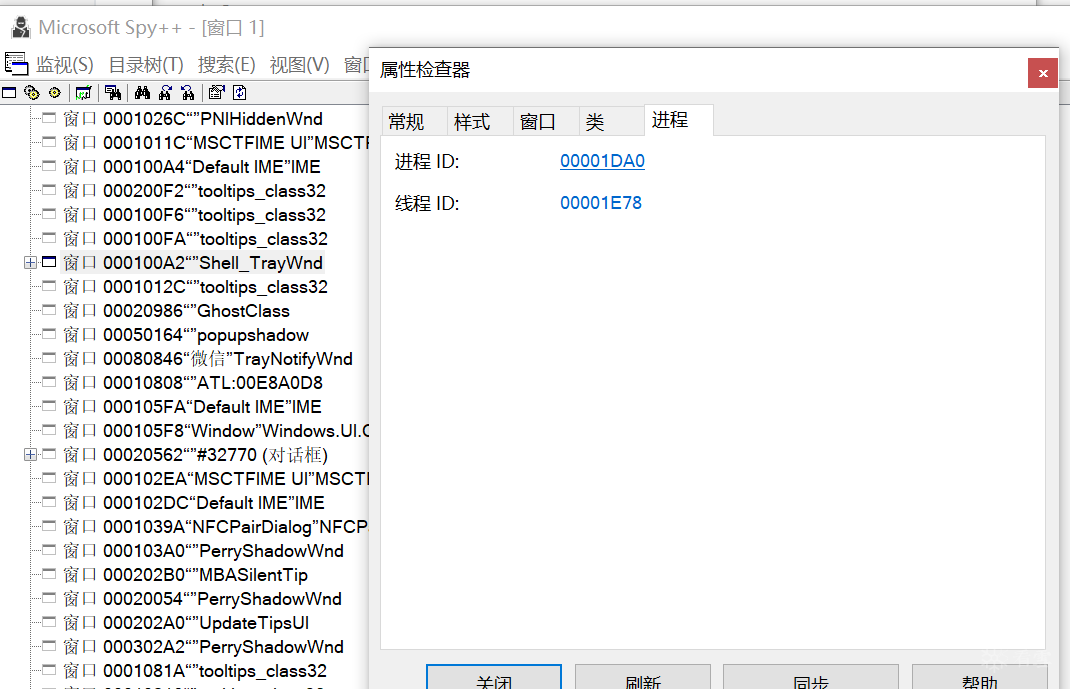Click the 关闭 button
Viewport: 1070px width, 689px height.
(494, 678)
